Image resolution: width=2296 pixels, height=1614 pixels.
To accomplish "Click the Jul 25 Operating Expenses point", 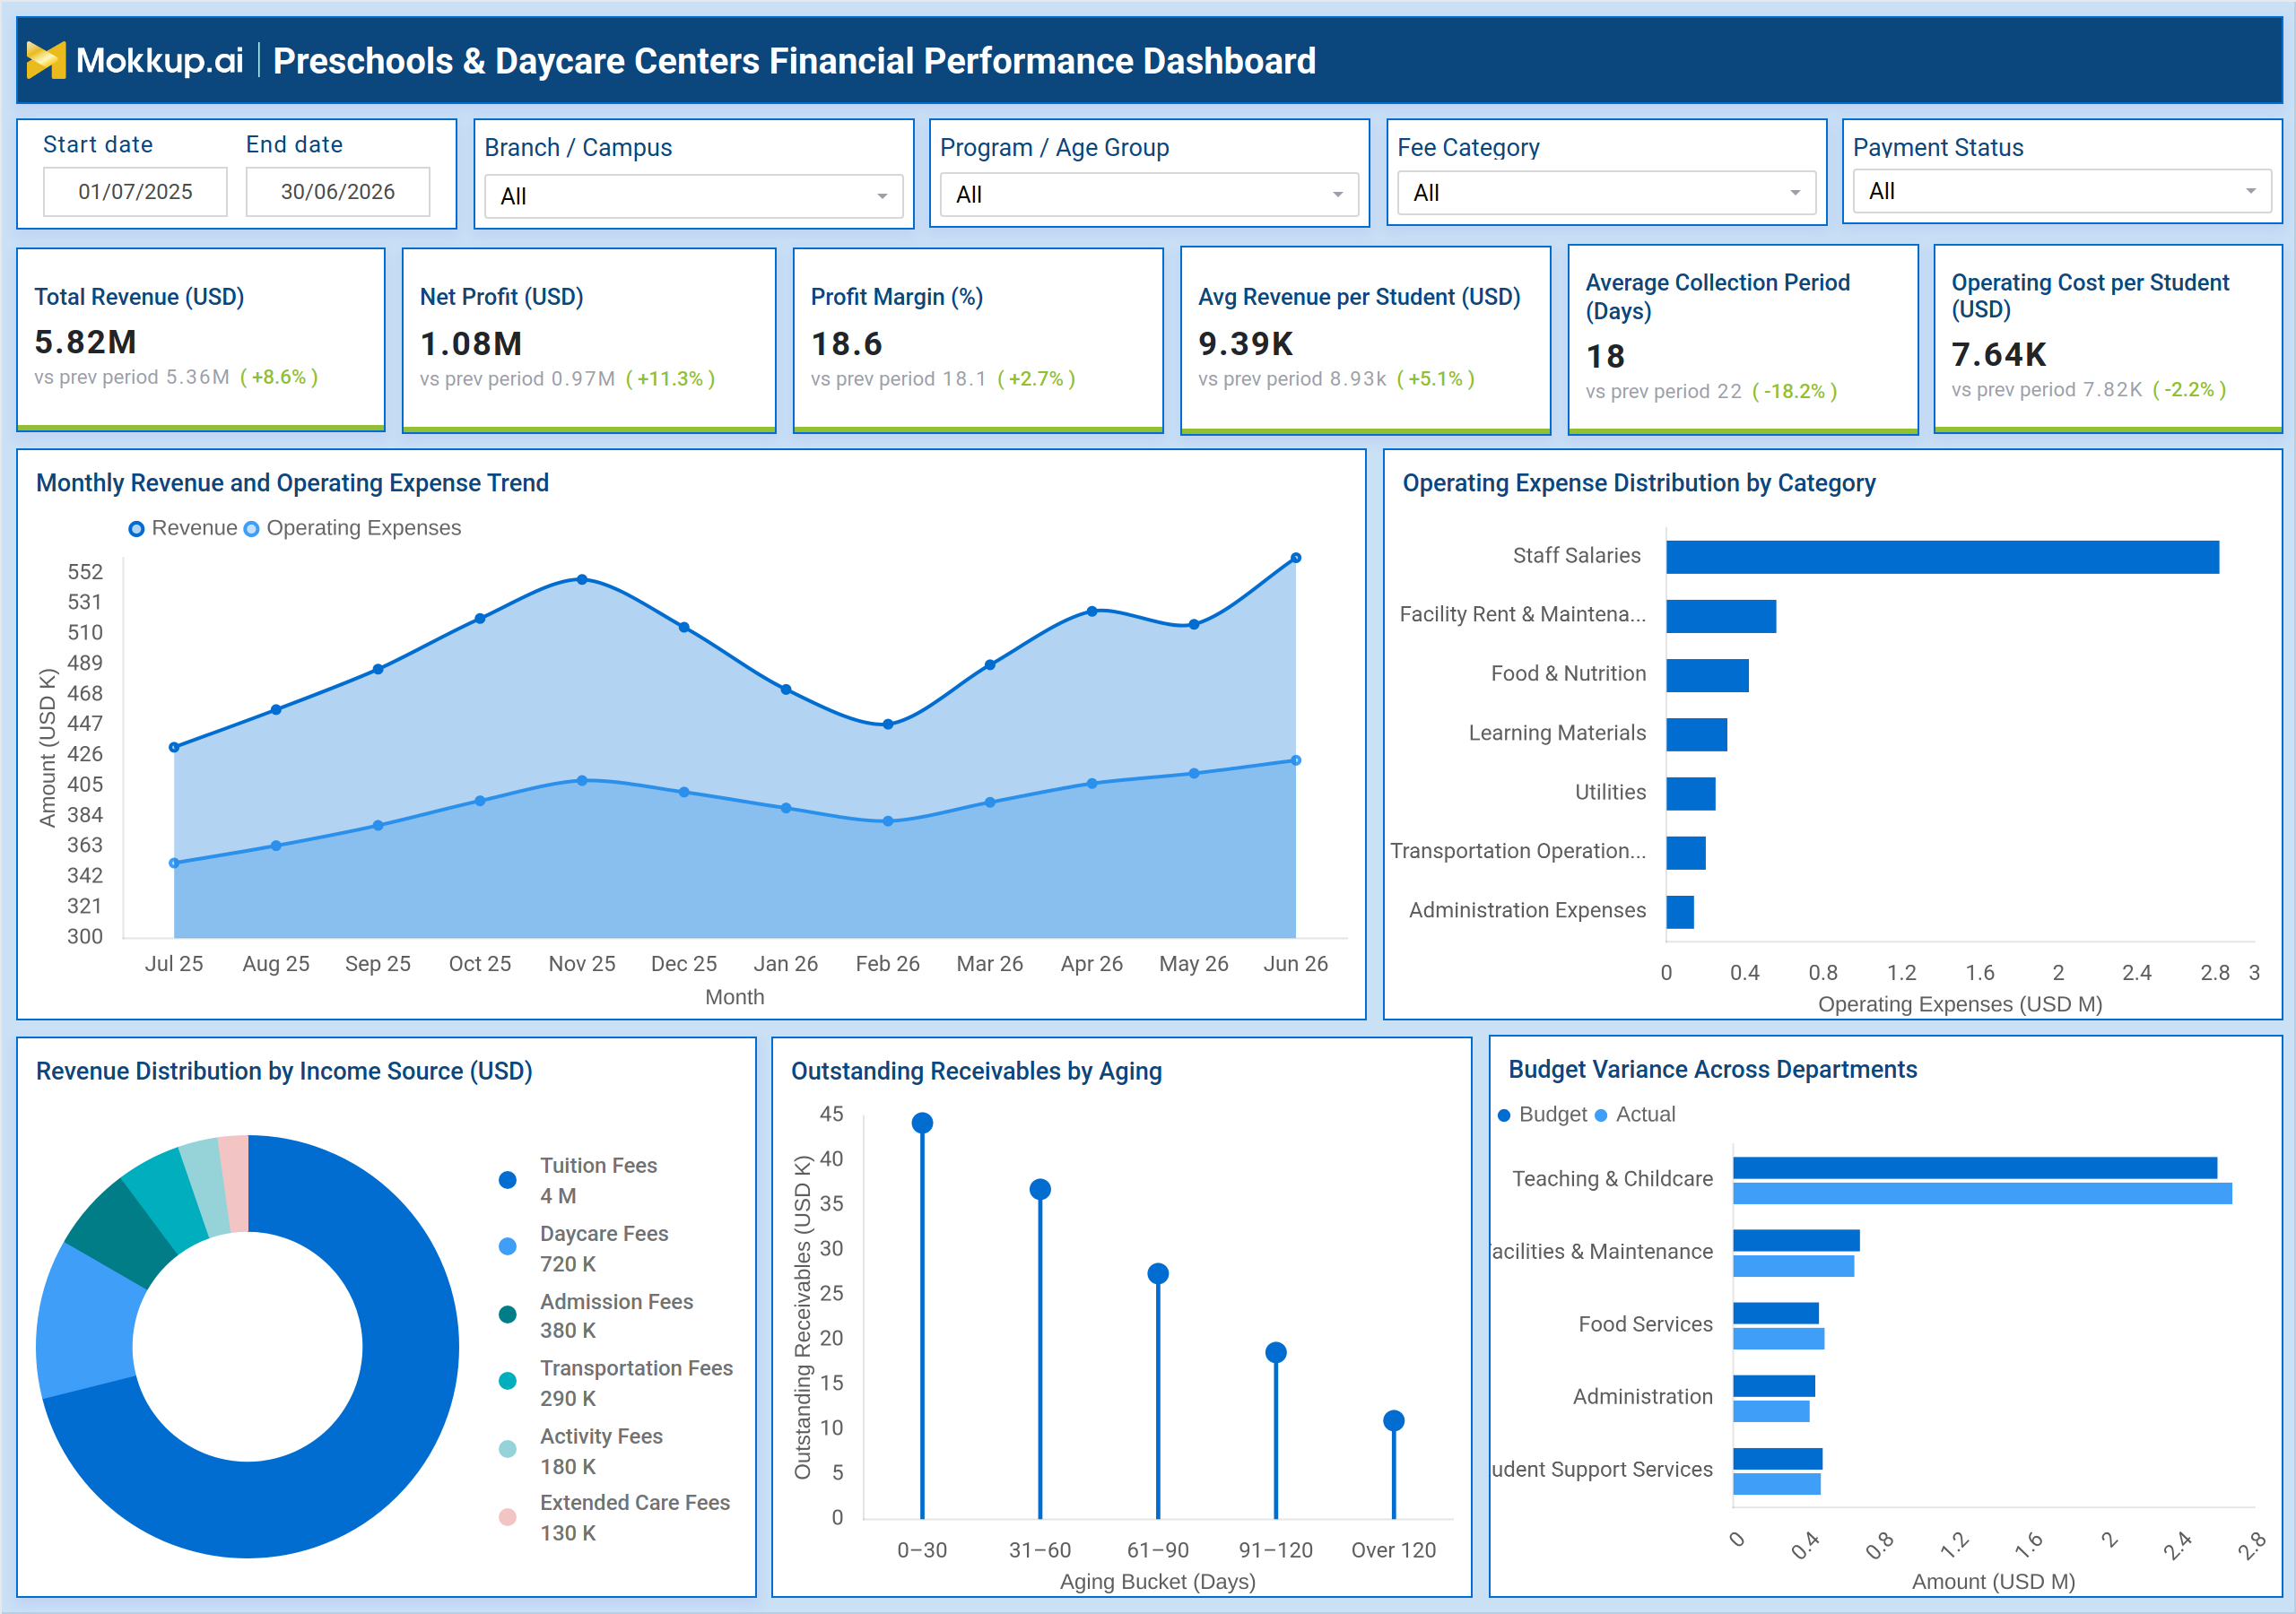I will pyautogui.click(x=174, y=863).
